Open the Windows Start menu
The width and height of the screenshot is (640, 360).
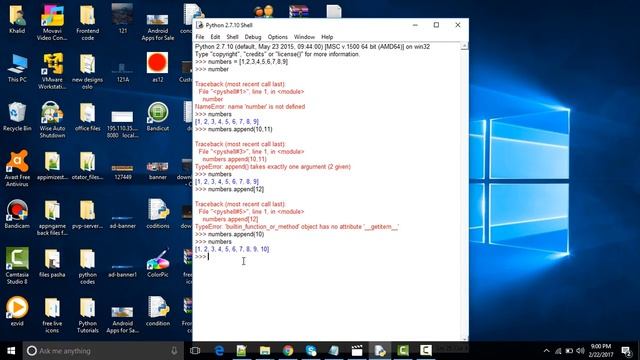[11, 351]
